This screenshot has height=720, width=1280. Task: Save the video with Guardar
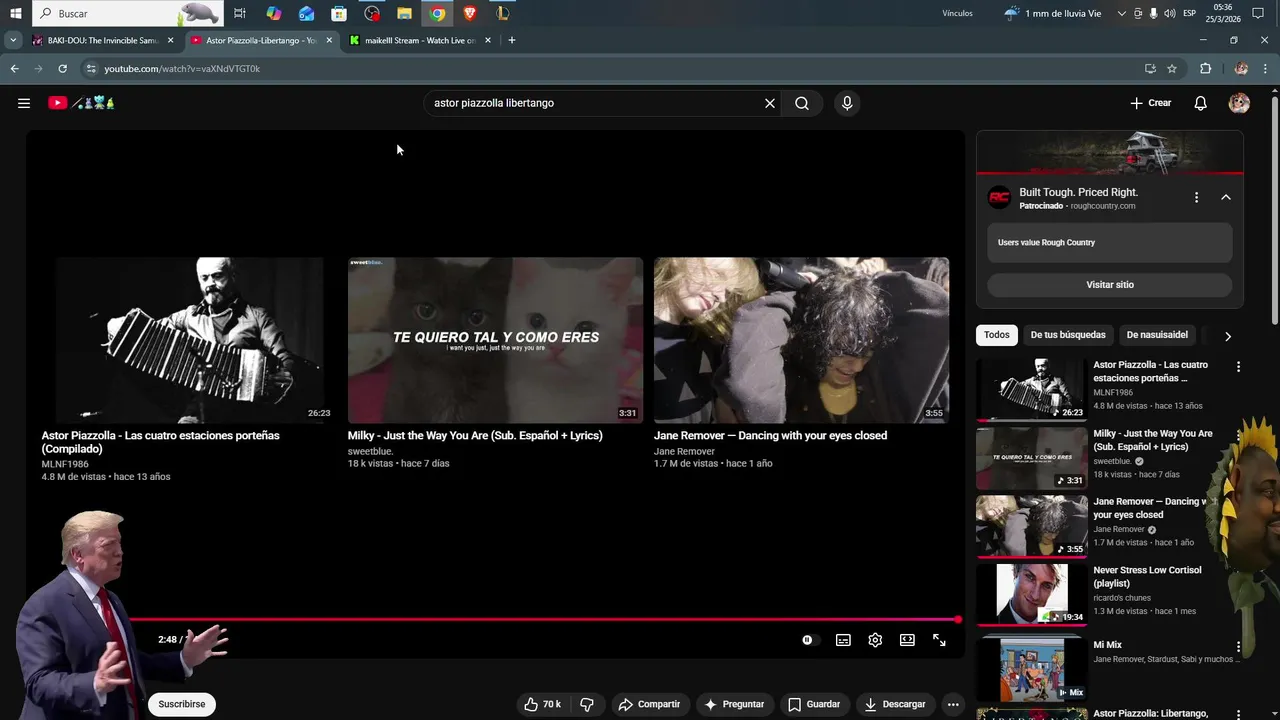point(814,704)
